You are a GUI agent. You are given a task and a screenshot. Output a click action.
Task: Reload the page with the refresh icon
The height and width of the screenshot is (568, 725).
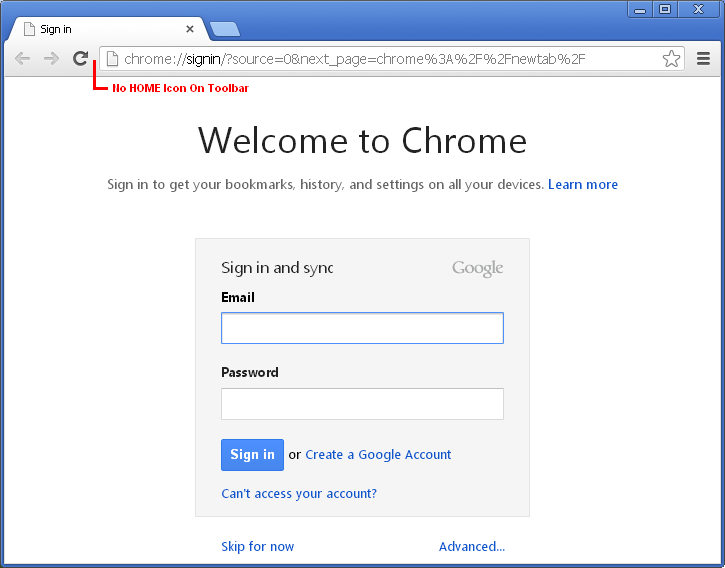(80, 58)
